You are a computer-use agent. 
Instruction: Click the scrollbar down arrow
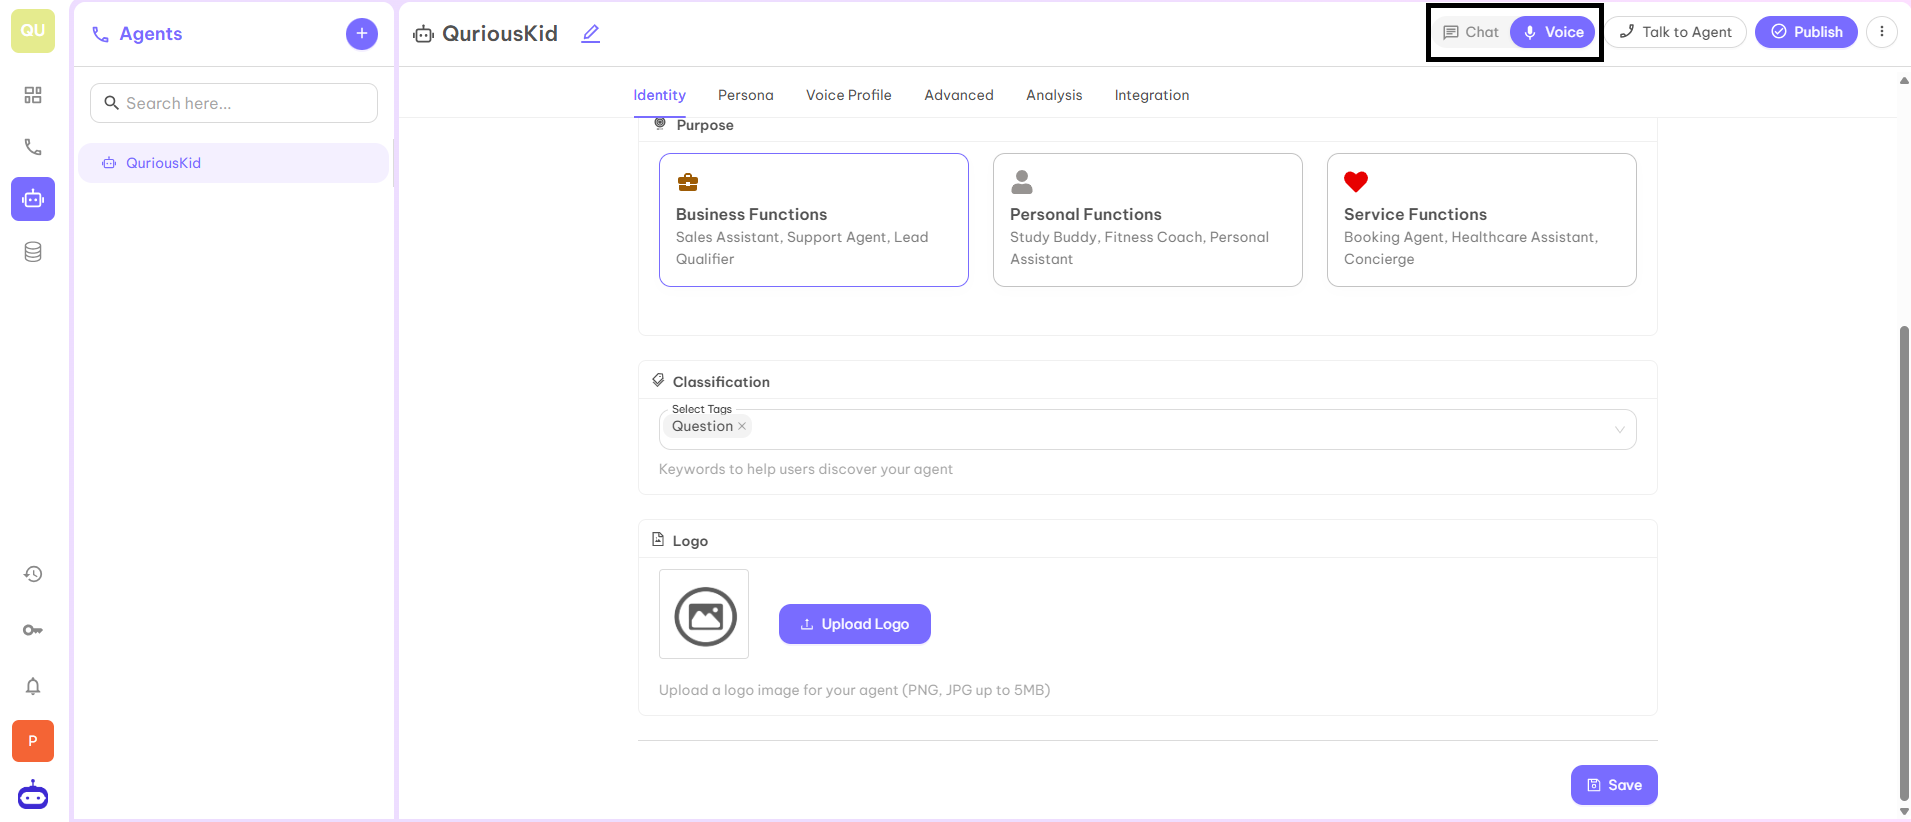click(x=1904, y=812)
